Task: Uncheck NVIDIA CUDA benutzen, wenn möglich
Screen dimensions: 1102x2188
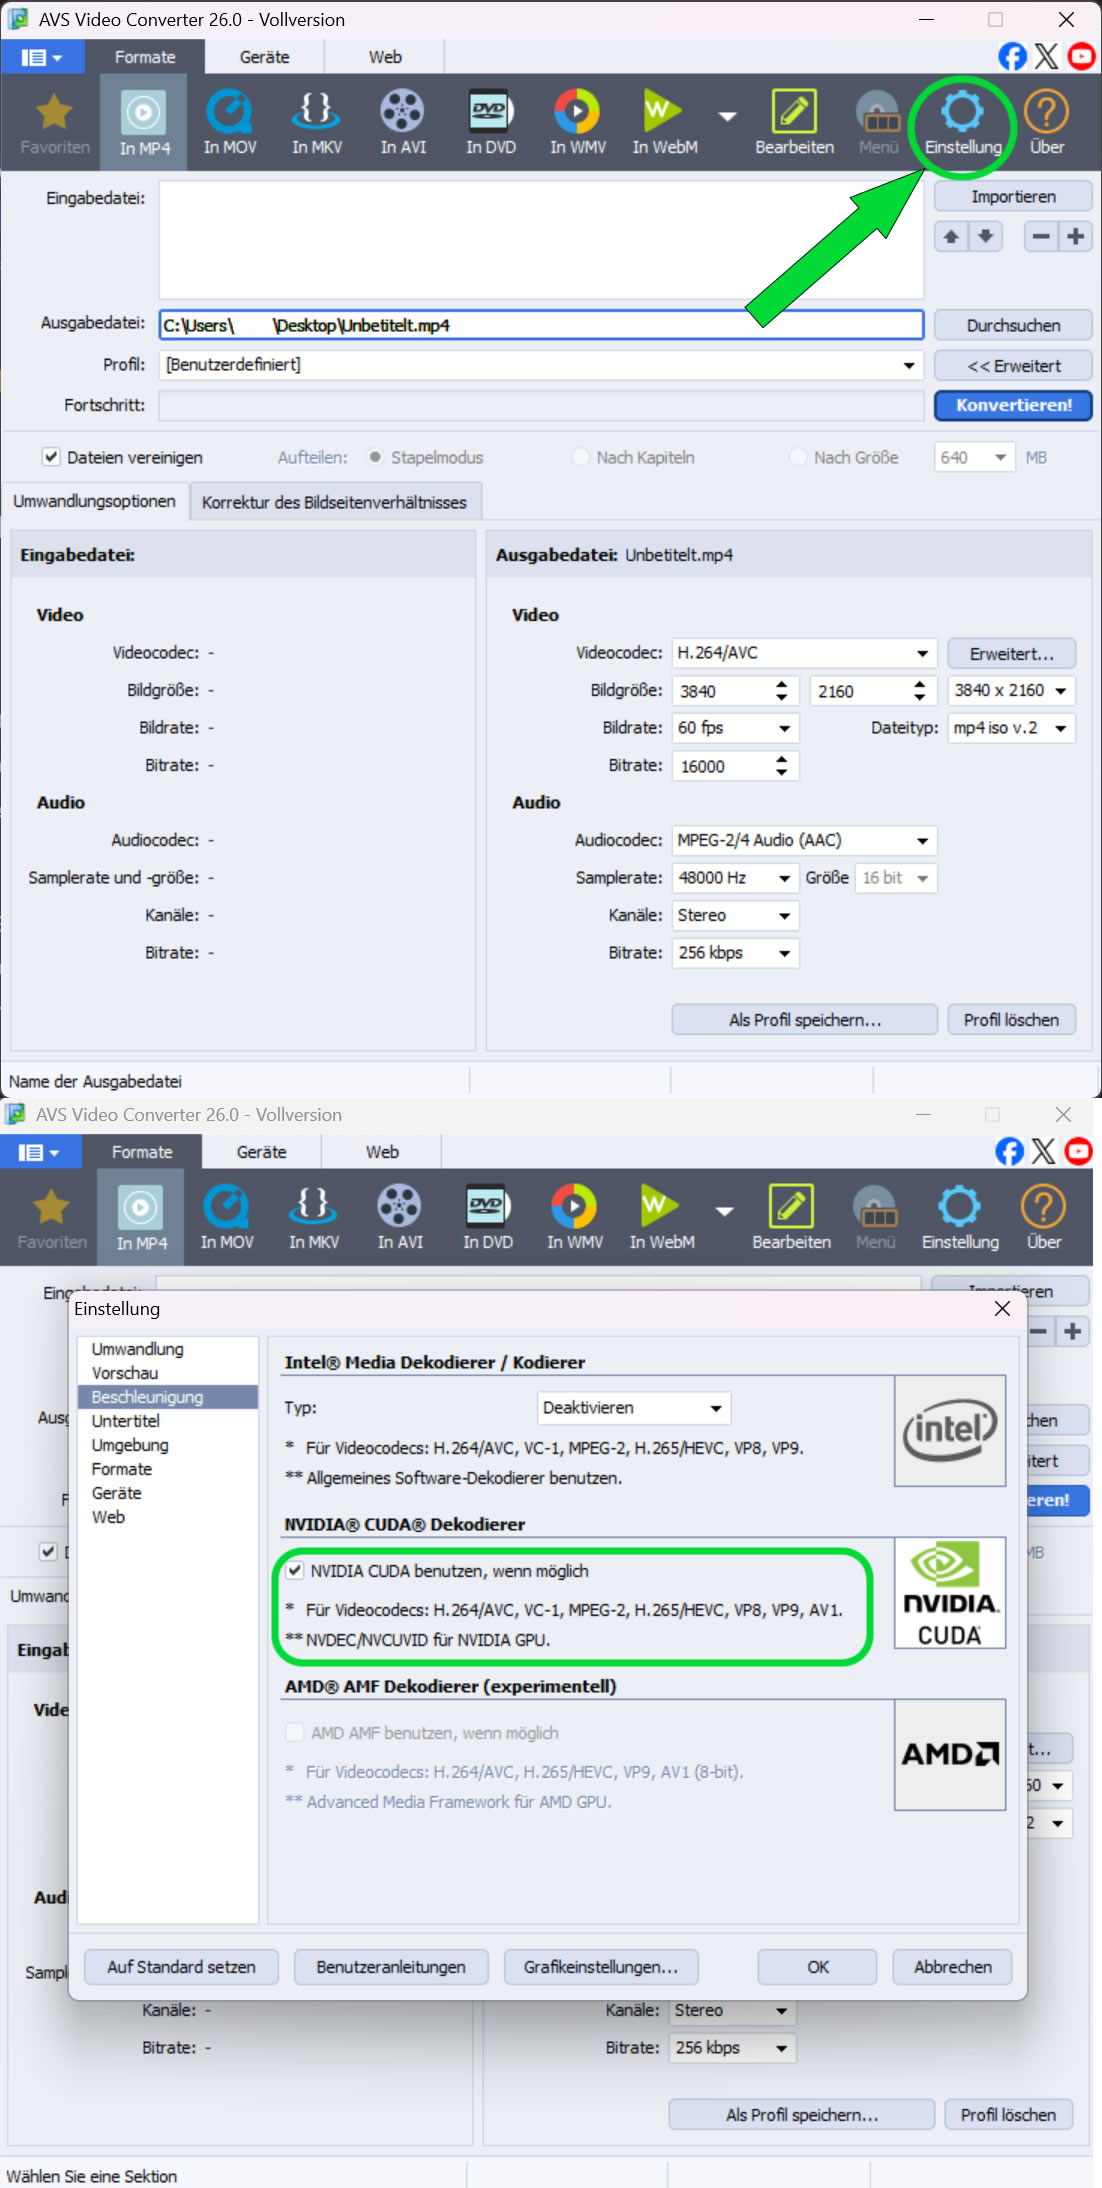Action: (295, 1570)
